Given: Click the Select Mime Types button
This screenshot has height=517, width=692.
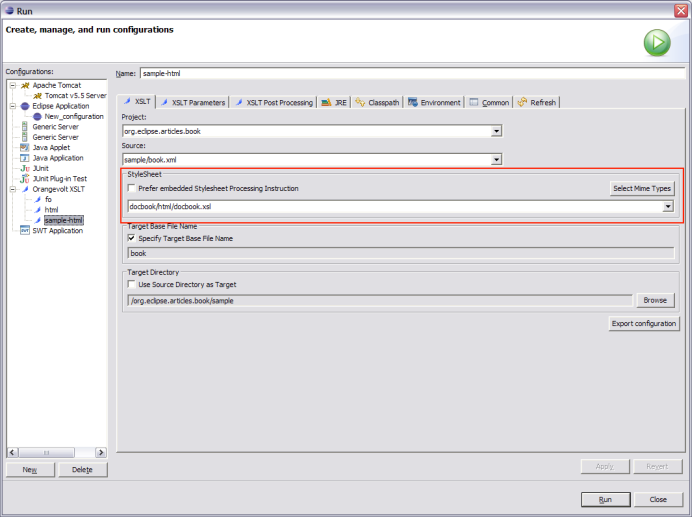Looking at the screenshot, I should coord(642,189).
